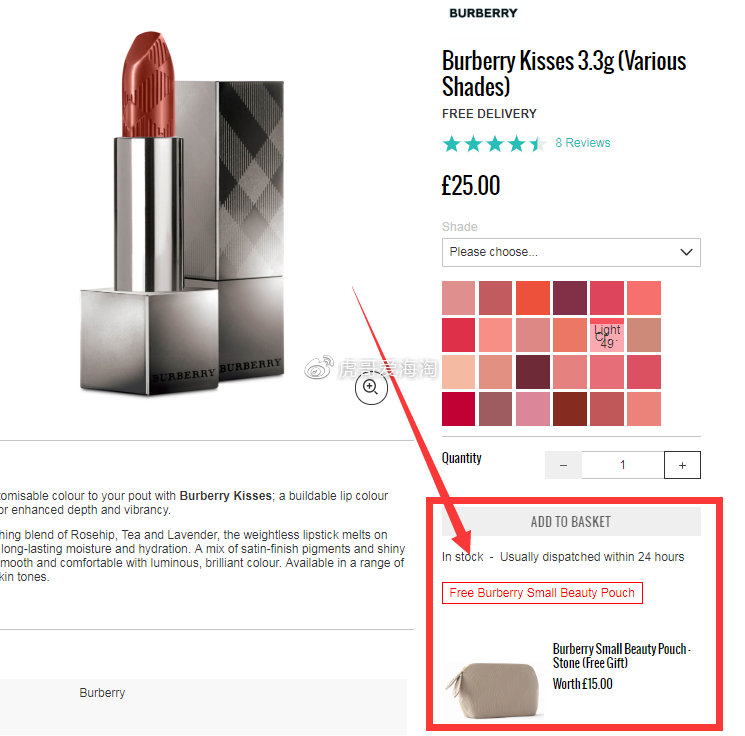Select the dark plum shade swatch in first row
The height and width of the screenshot is (736, 745).
[570, 298]
